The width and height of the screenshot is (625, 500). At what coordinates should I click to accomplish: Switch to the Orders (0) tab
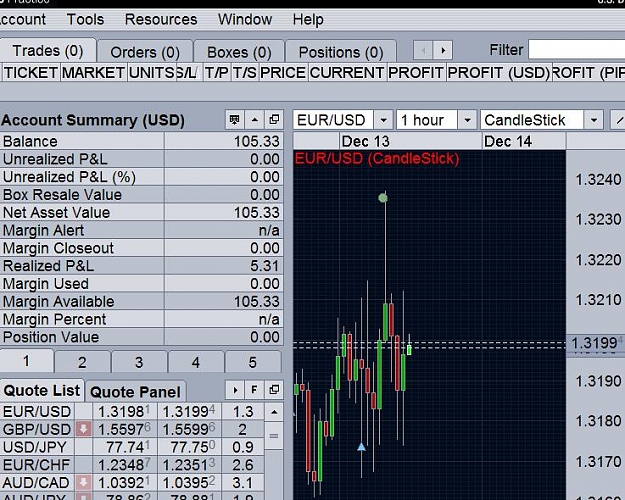pyautogui.click(x=145, y=52)
